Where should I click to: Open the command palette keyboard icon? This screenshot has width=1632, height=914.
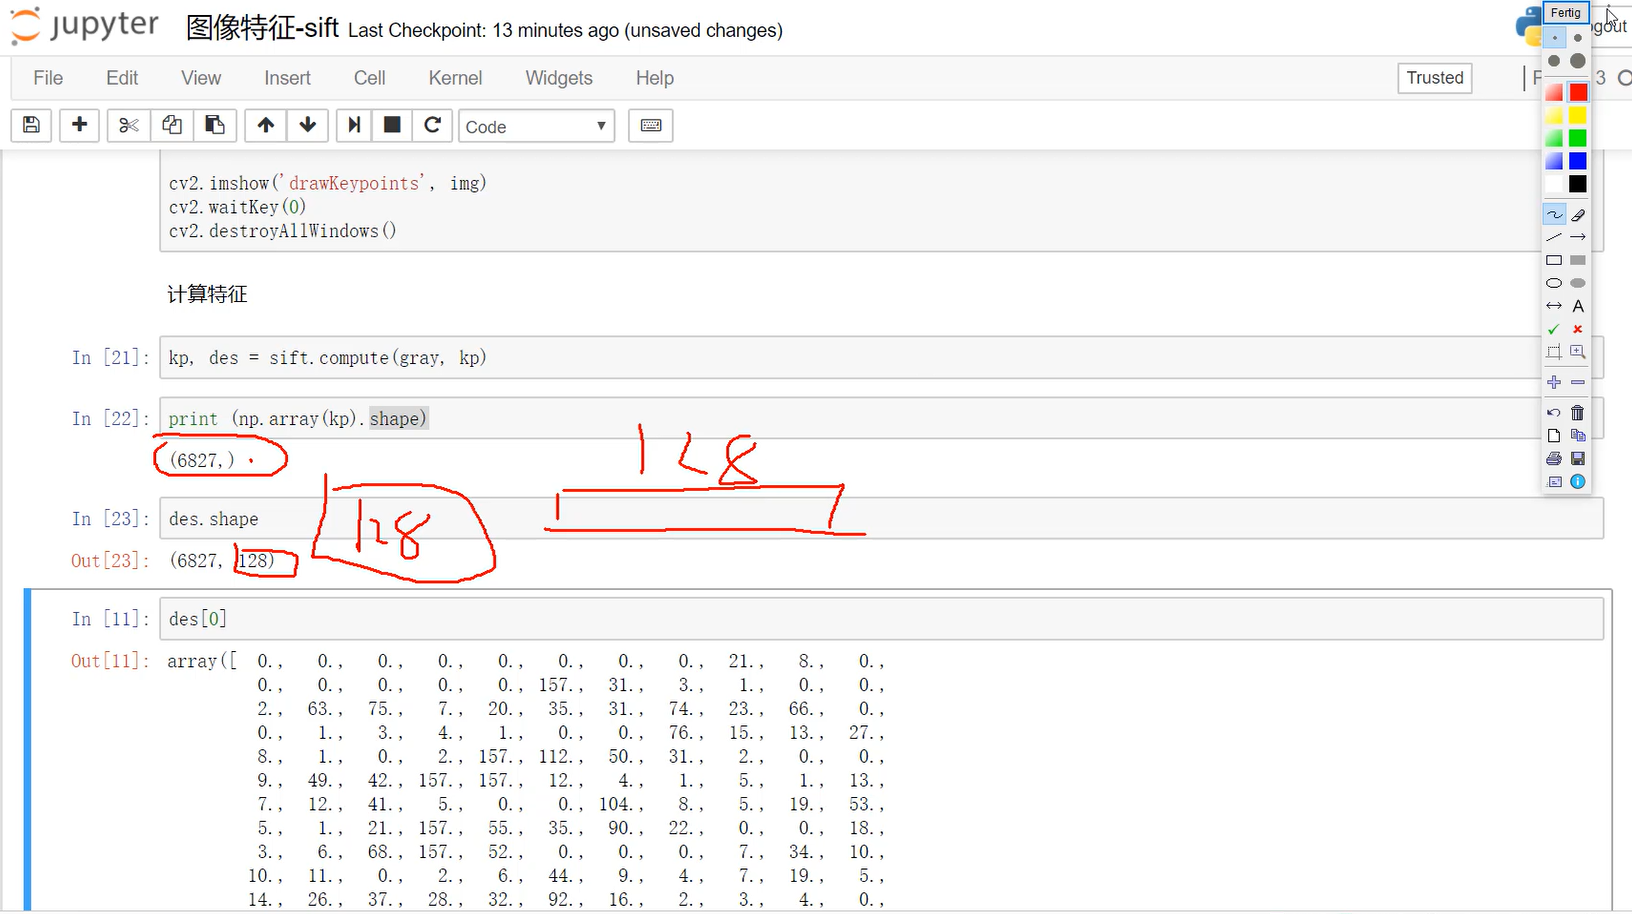[x=651, y=125]
